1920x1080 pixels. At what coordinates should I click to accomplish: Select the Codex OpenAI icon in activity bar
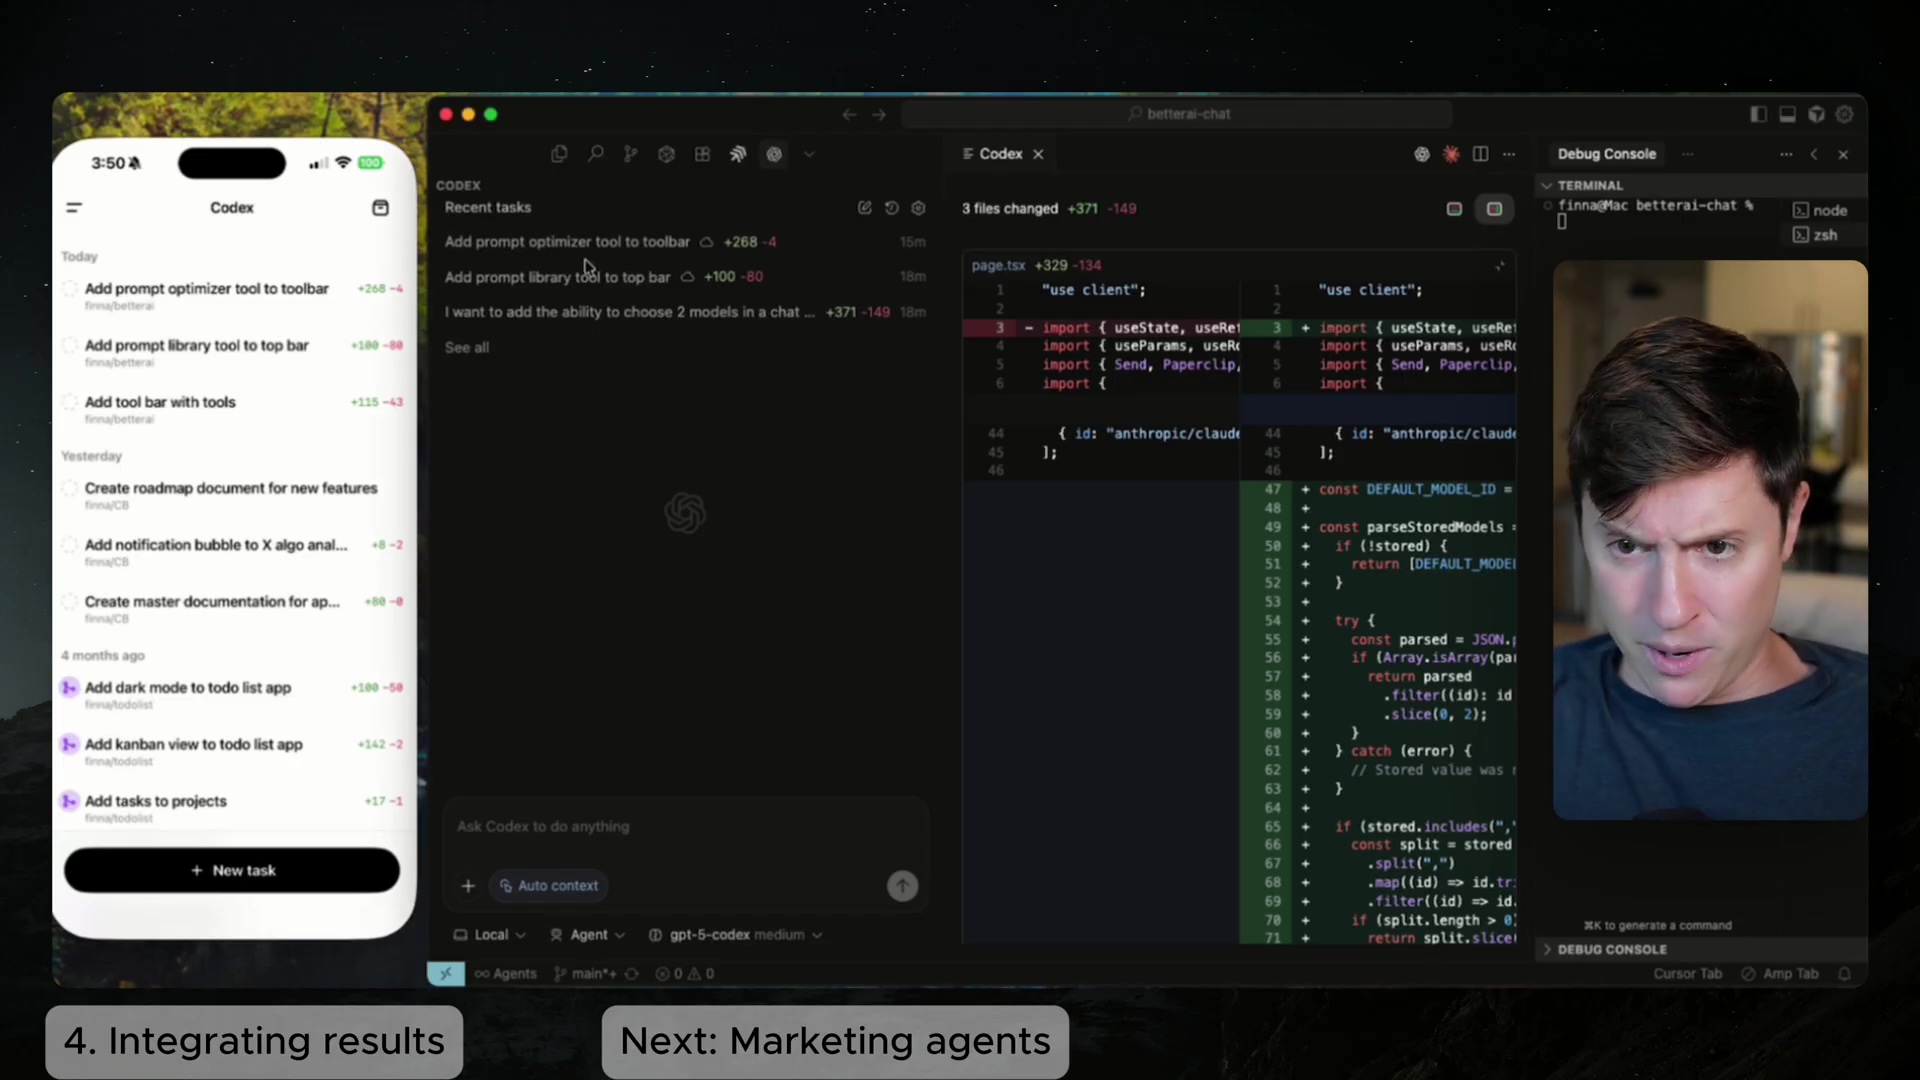(774, 154)
